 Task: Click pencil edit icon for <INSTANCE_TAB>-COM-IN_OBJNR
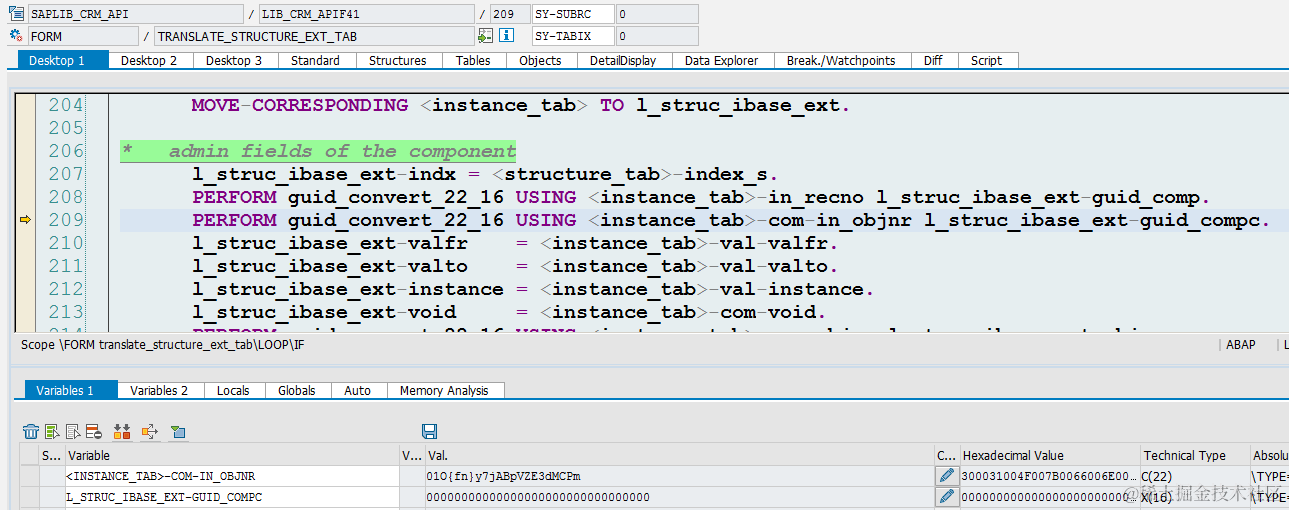946,476
